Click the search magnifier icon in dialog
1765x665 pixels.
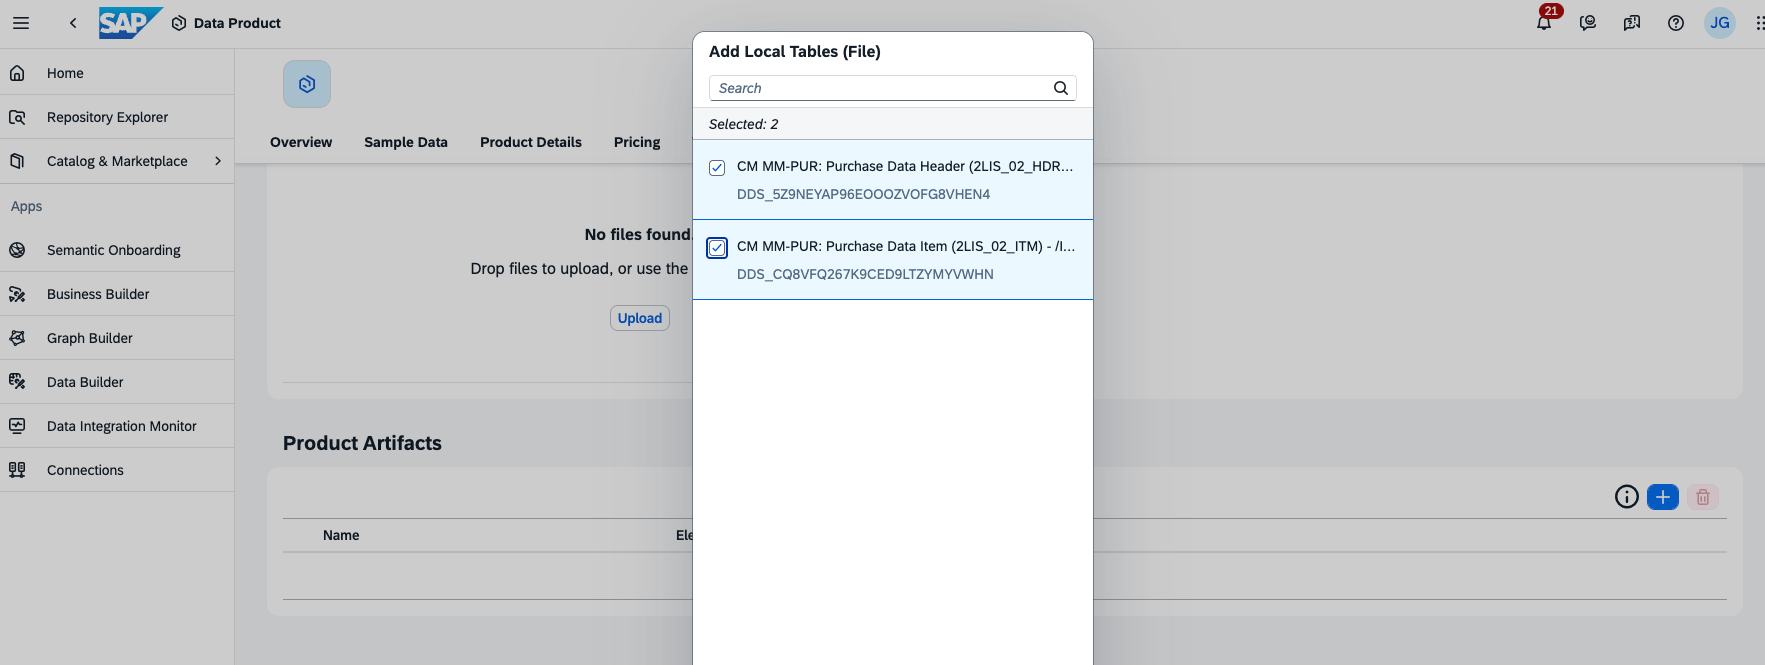point(1061,88)
